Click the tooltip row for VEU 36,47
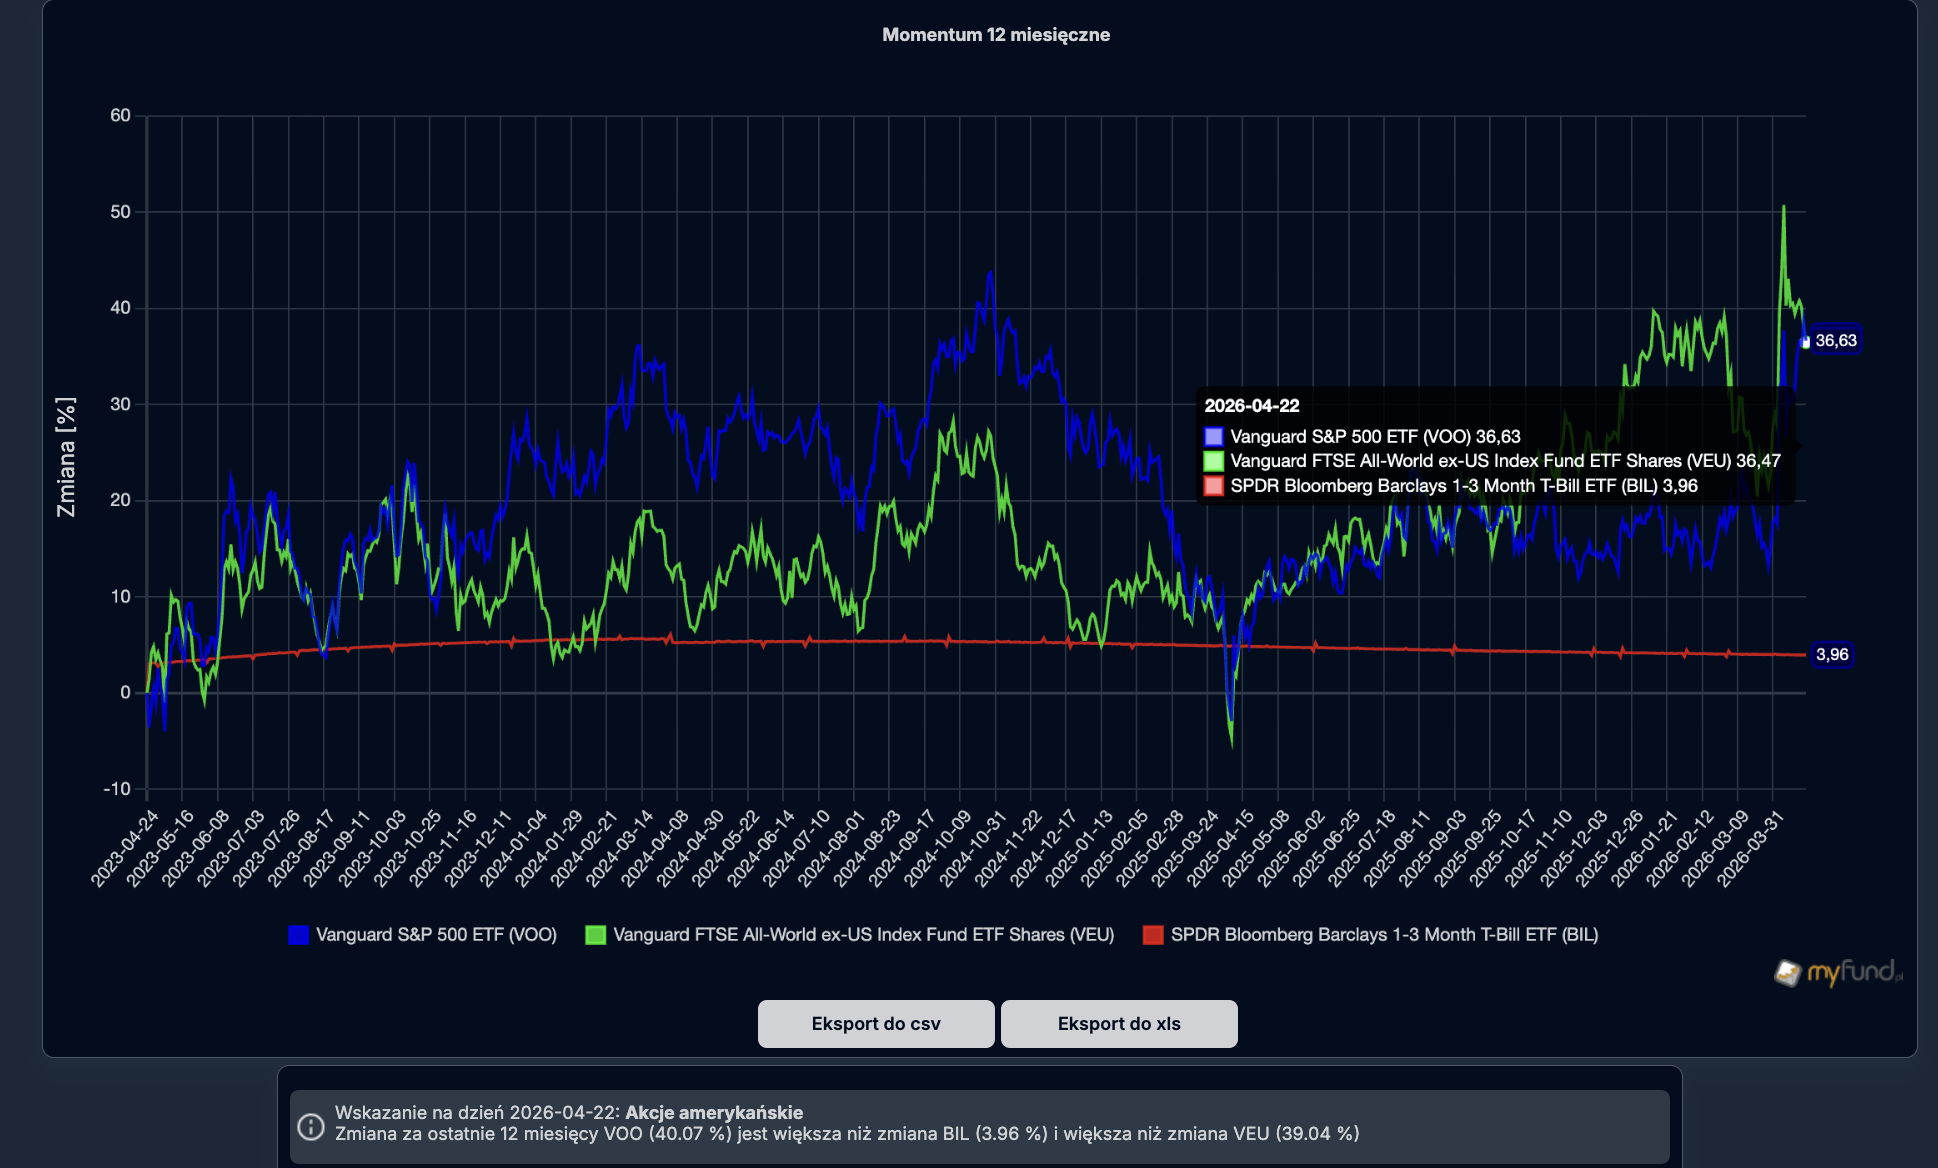This screenshot has height=1168, width=1938. [x=1492, y=461]
